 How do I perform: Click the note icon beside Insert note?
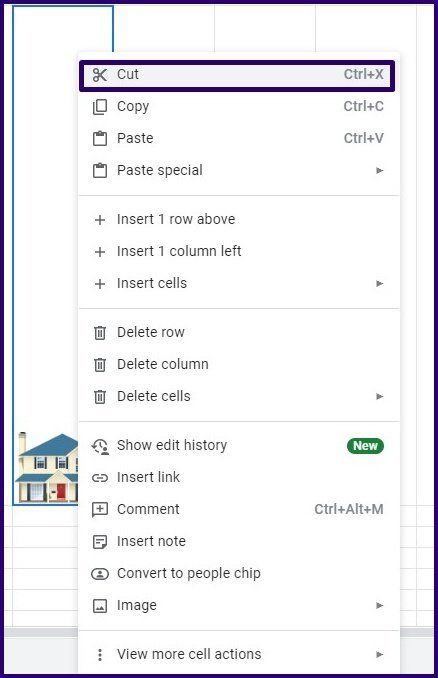pos(100,542)
